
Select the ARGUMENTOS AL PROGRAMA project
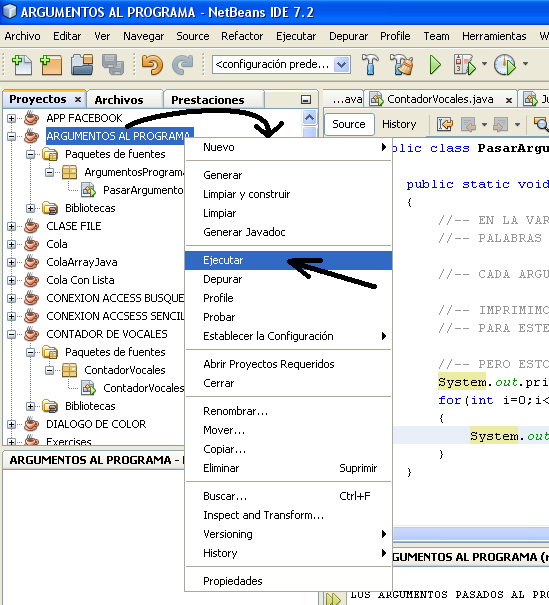pyautogui.click(x=118, y=136)
